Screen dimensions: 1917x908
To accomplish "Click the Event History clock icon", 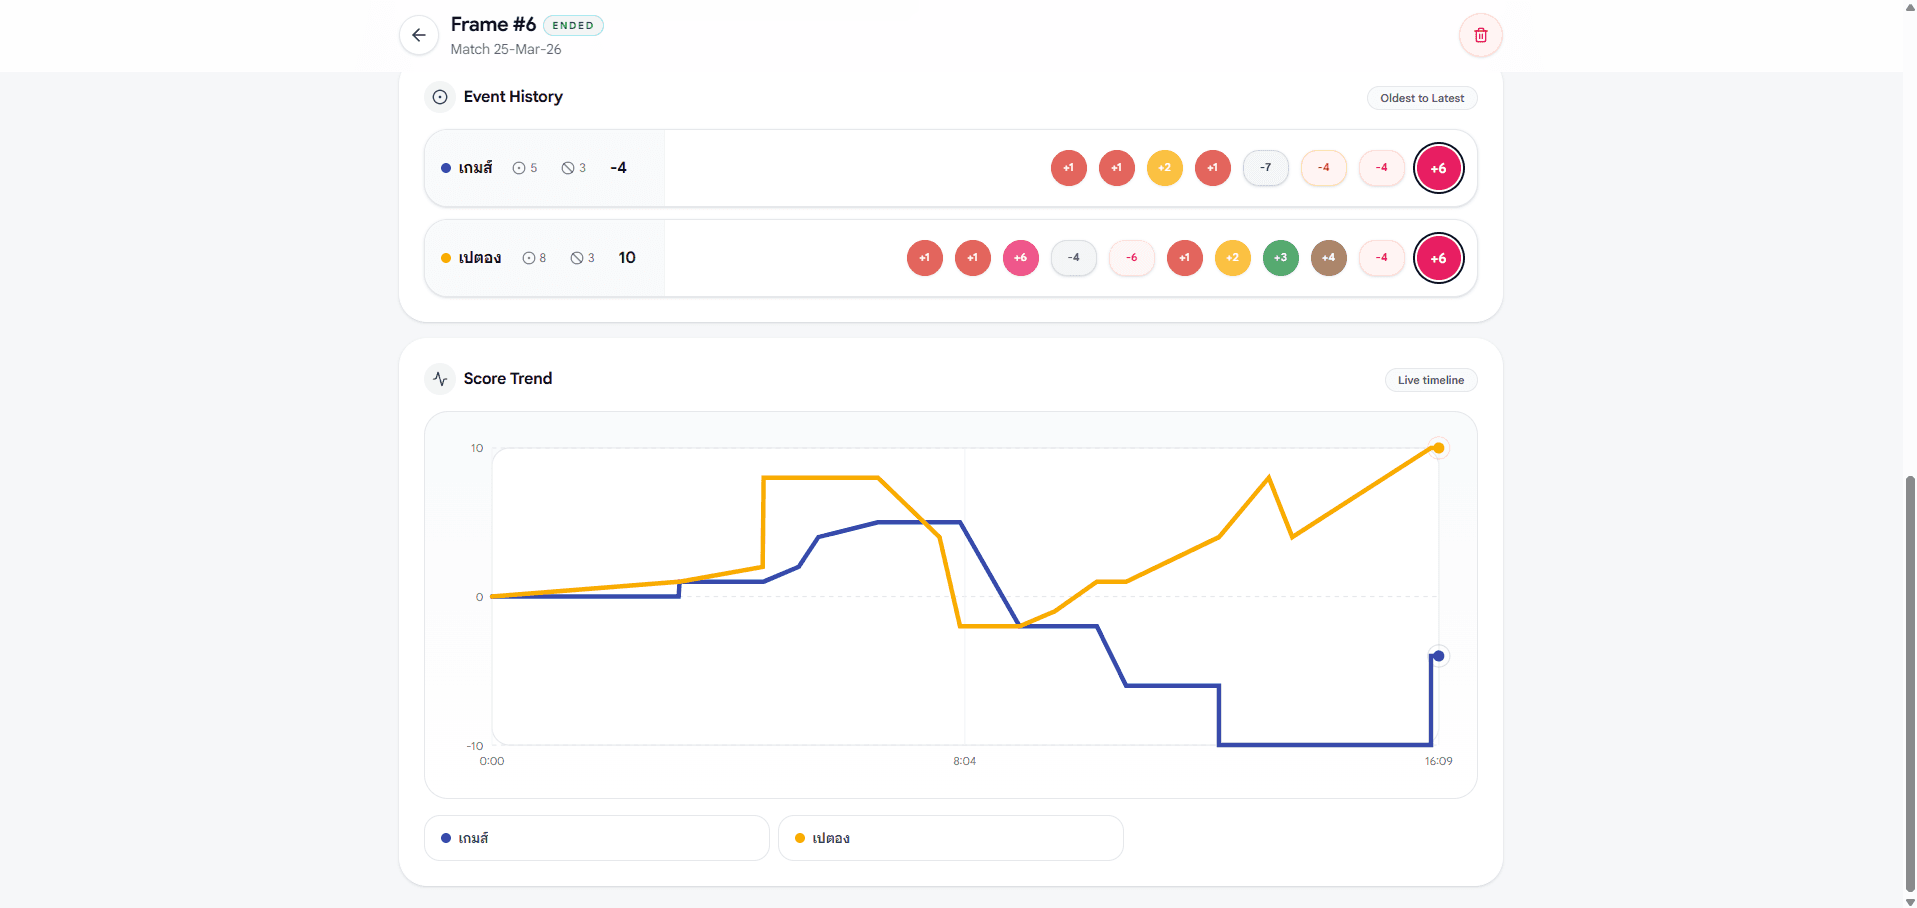I will [x=440, y=97].
